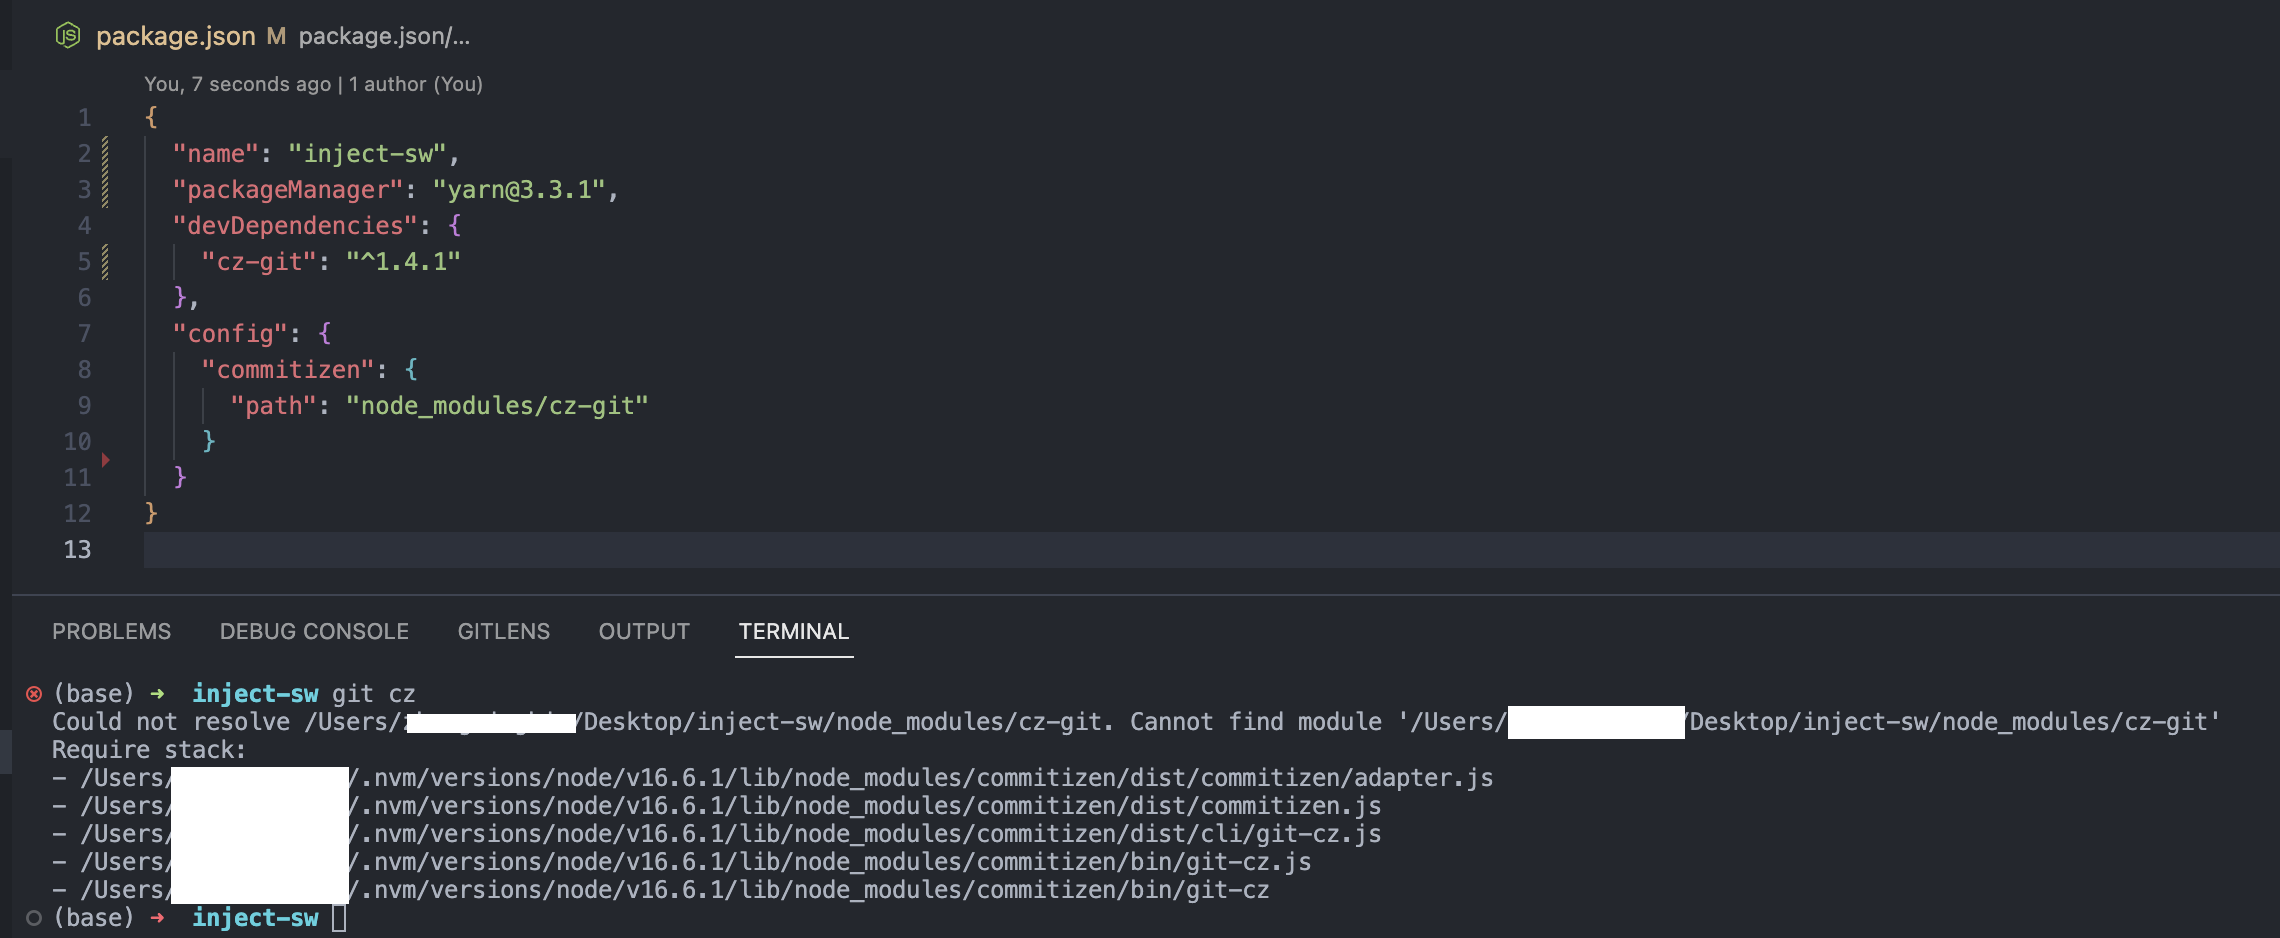Click line number 13 in the editor gutter
This screenshot has width=2280, height=938.
point(77,549)
